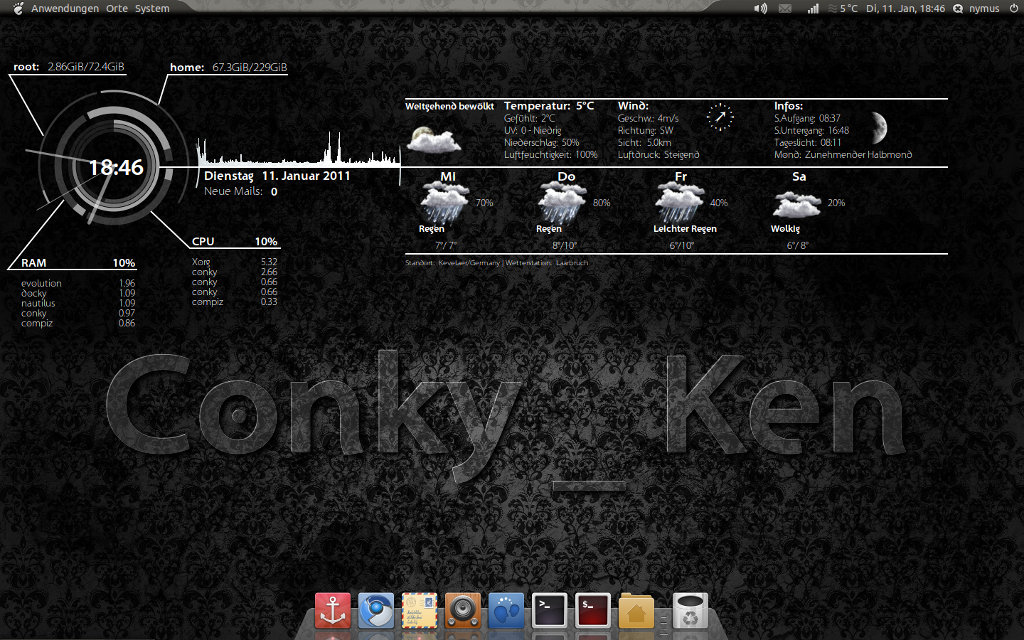Open the Orte menu
This screenshot has height=640, width=1024.
(117, 8)
